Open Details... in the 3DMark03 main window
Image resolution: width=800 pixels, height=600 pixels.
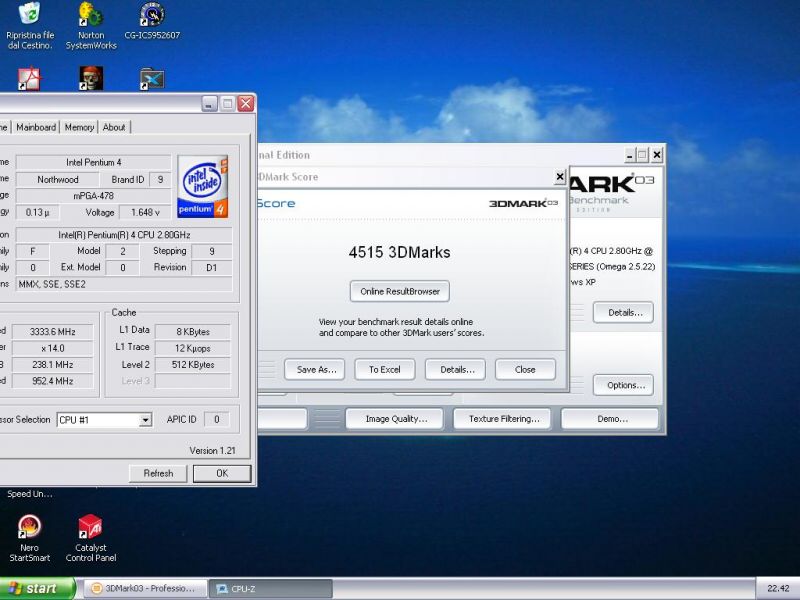pyautogui.click(x=623, y=313)
